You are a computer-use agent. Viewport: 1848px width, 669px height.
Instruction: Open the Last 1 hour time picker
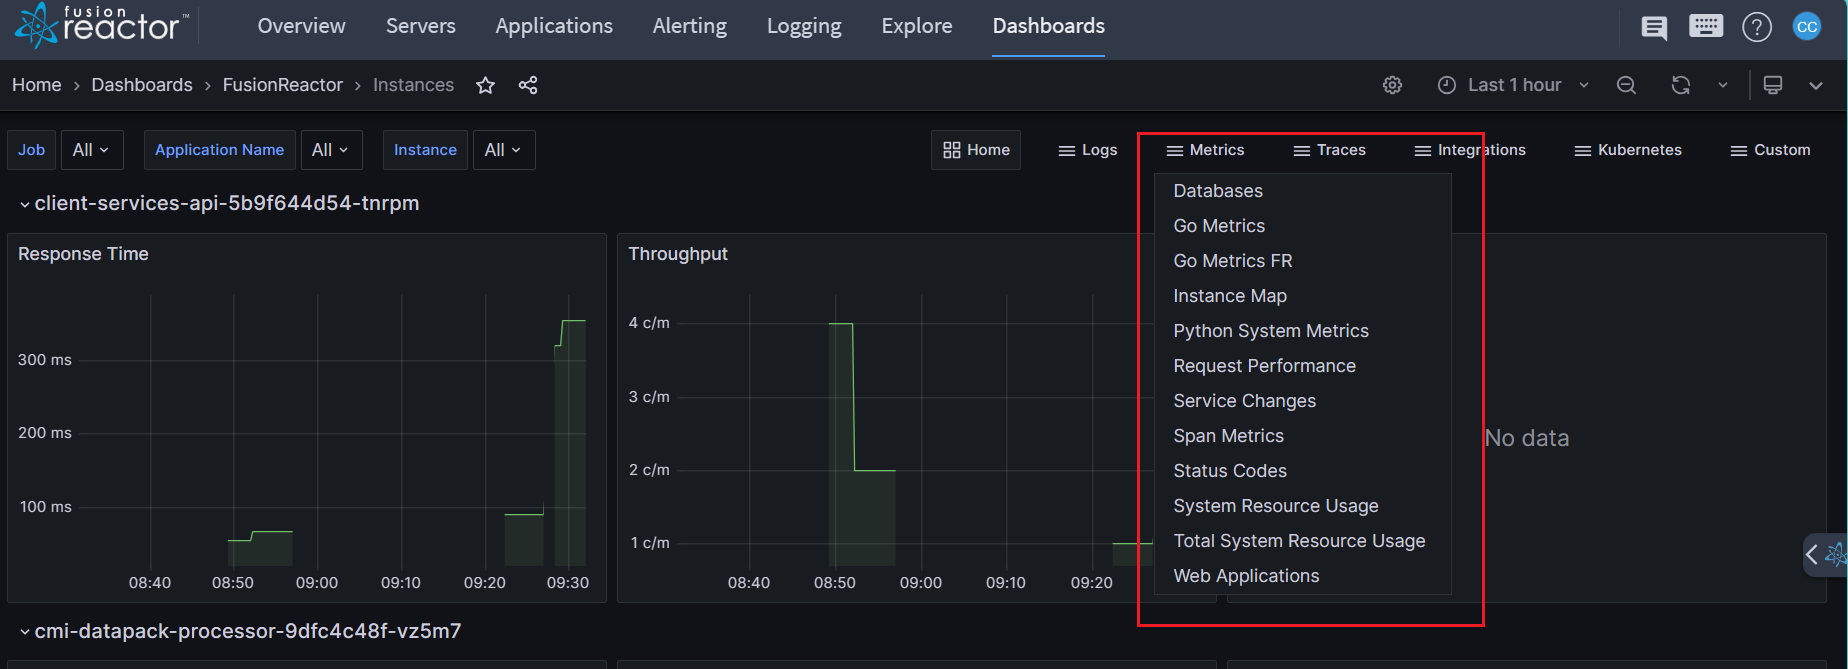pyautogui.click(x=1513, y=86)
